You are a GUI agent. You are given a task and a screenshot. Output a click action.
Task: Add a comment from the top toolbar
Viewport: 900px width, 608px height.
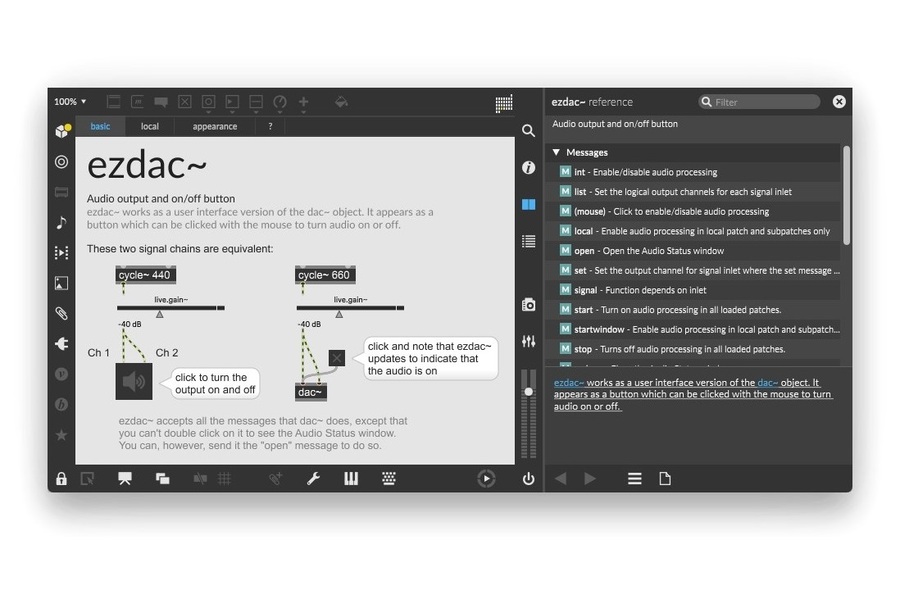click(161, 102)
